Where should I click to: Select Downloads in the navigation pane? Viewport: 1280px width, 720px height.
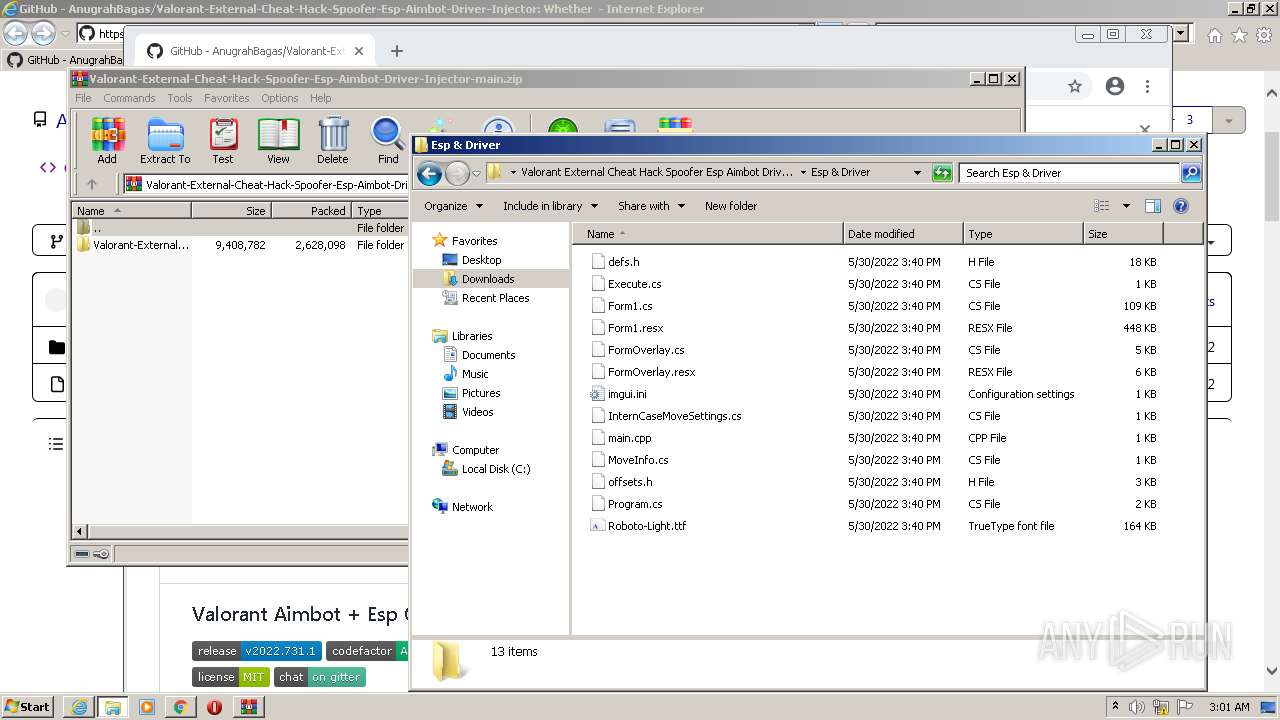pyautogui.click(x=488, y=279)
